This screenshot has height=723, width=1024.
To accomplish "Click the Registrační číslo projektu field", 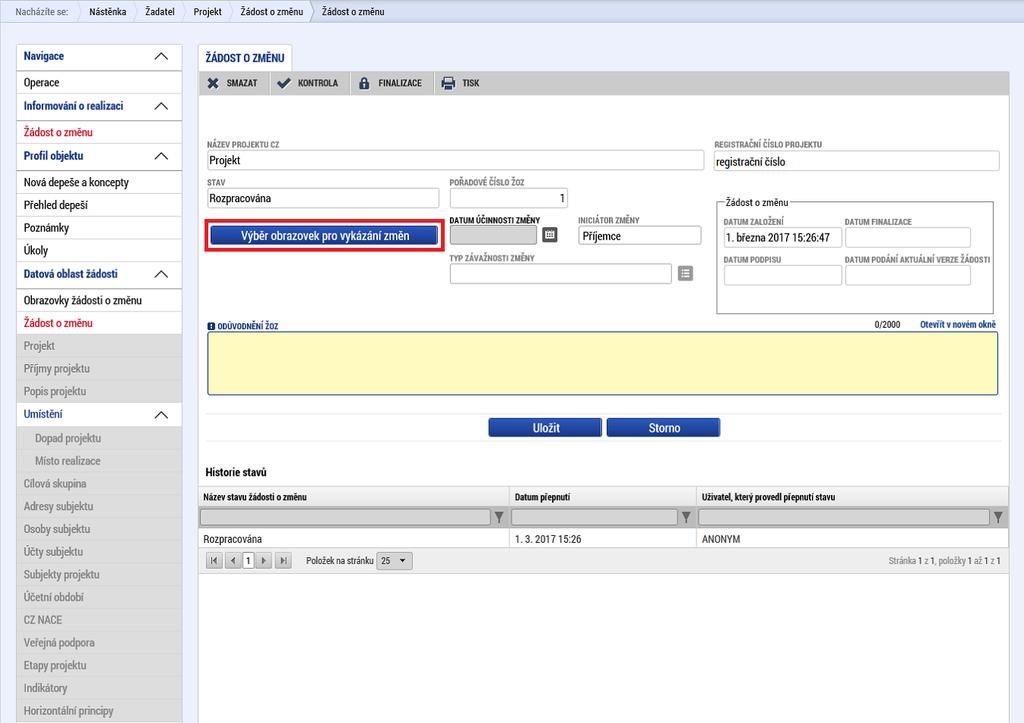I will coord(856,161).
